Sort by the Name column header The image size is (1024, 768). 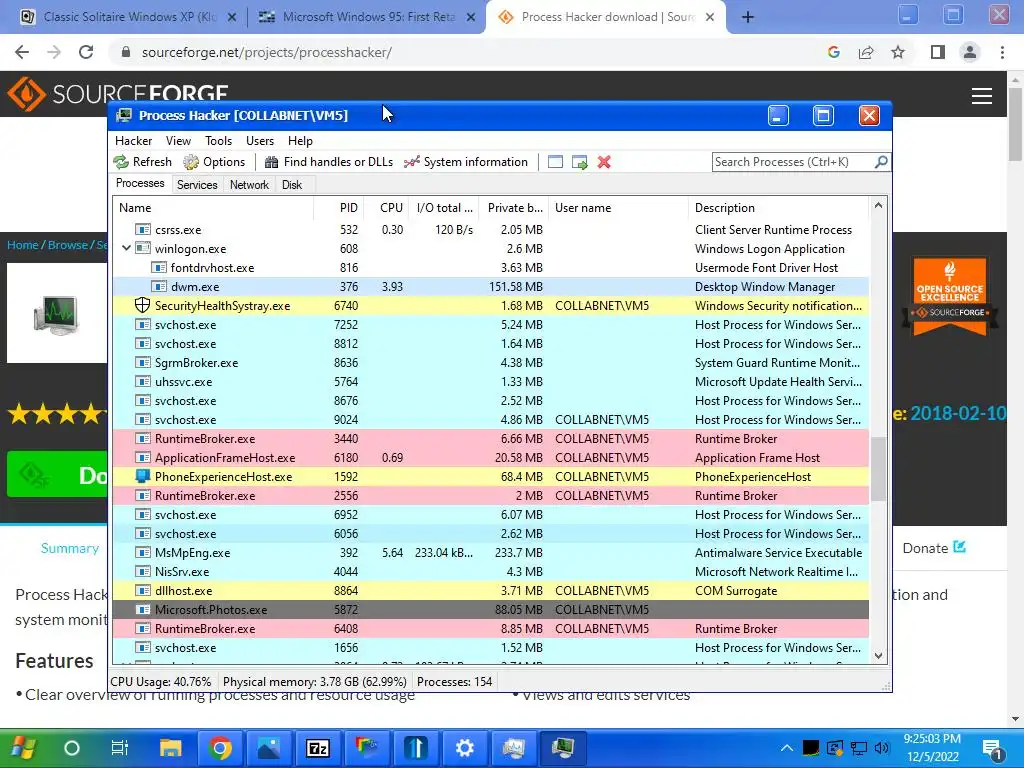point(213,208)
